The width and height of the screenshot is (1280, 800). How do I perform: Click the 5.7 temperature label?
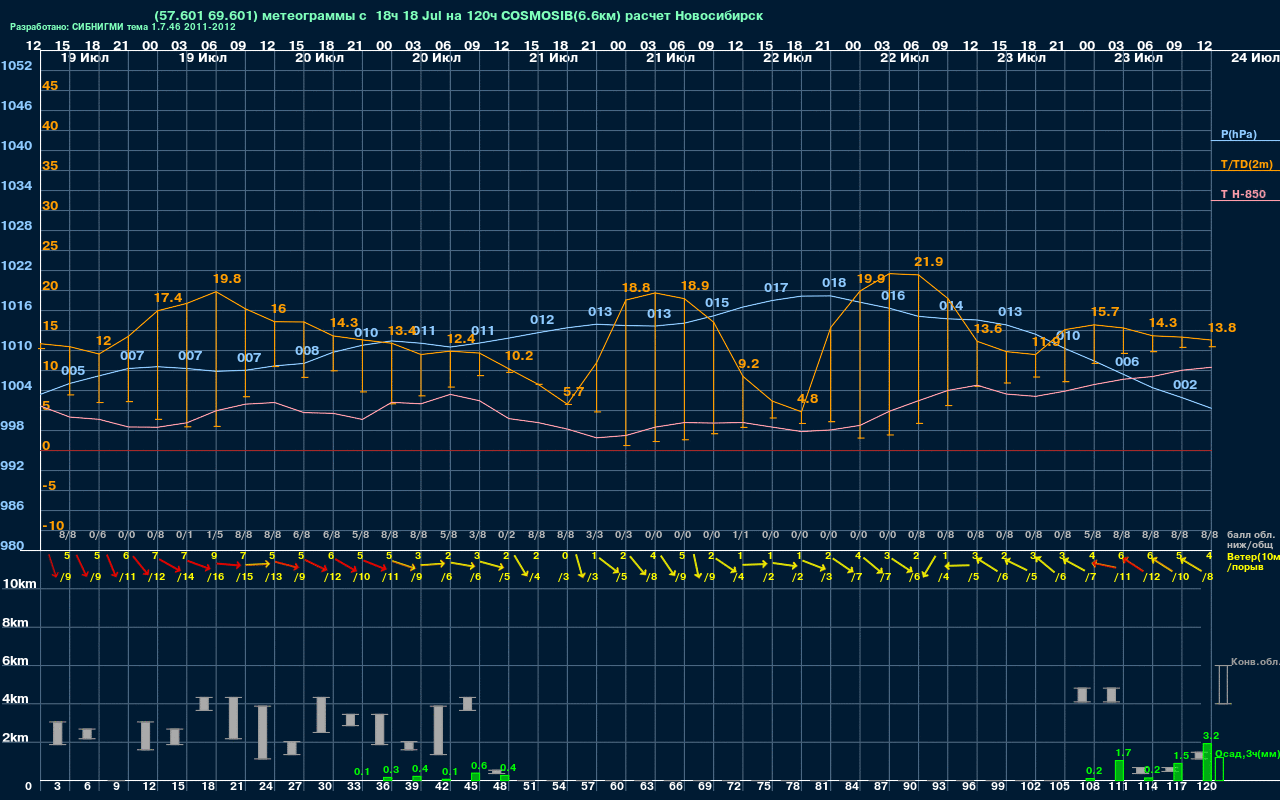pos(573,393)
